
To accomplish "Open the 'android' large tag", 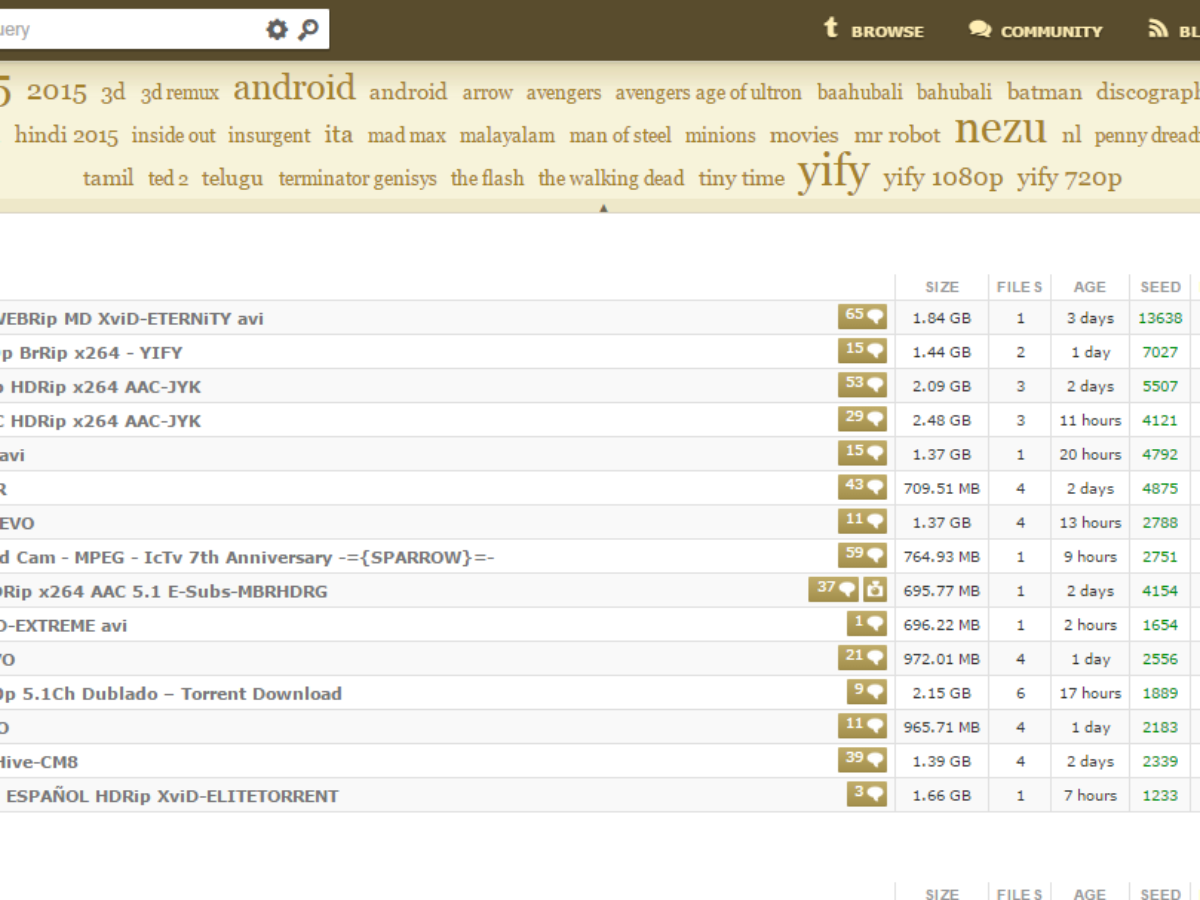I will tap(294, 88).
